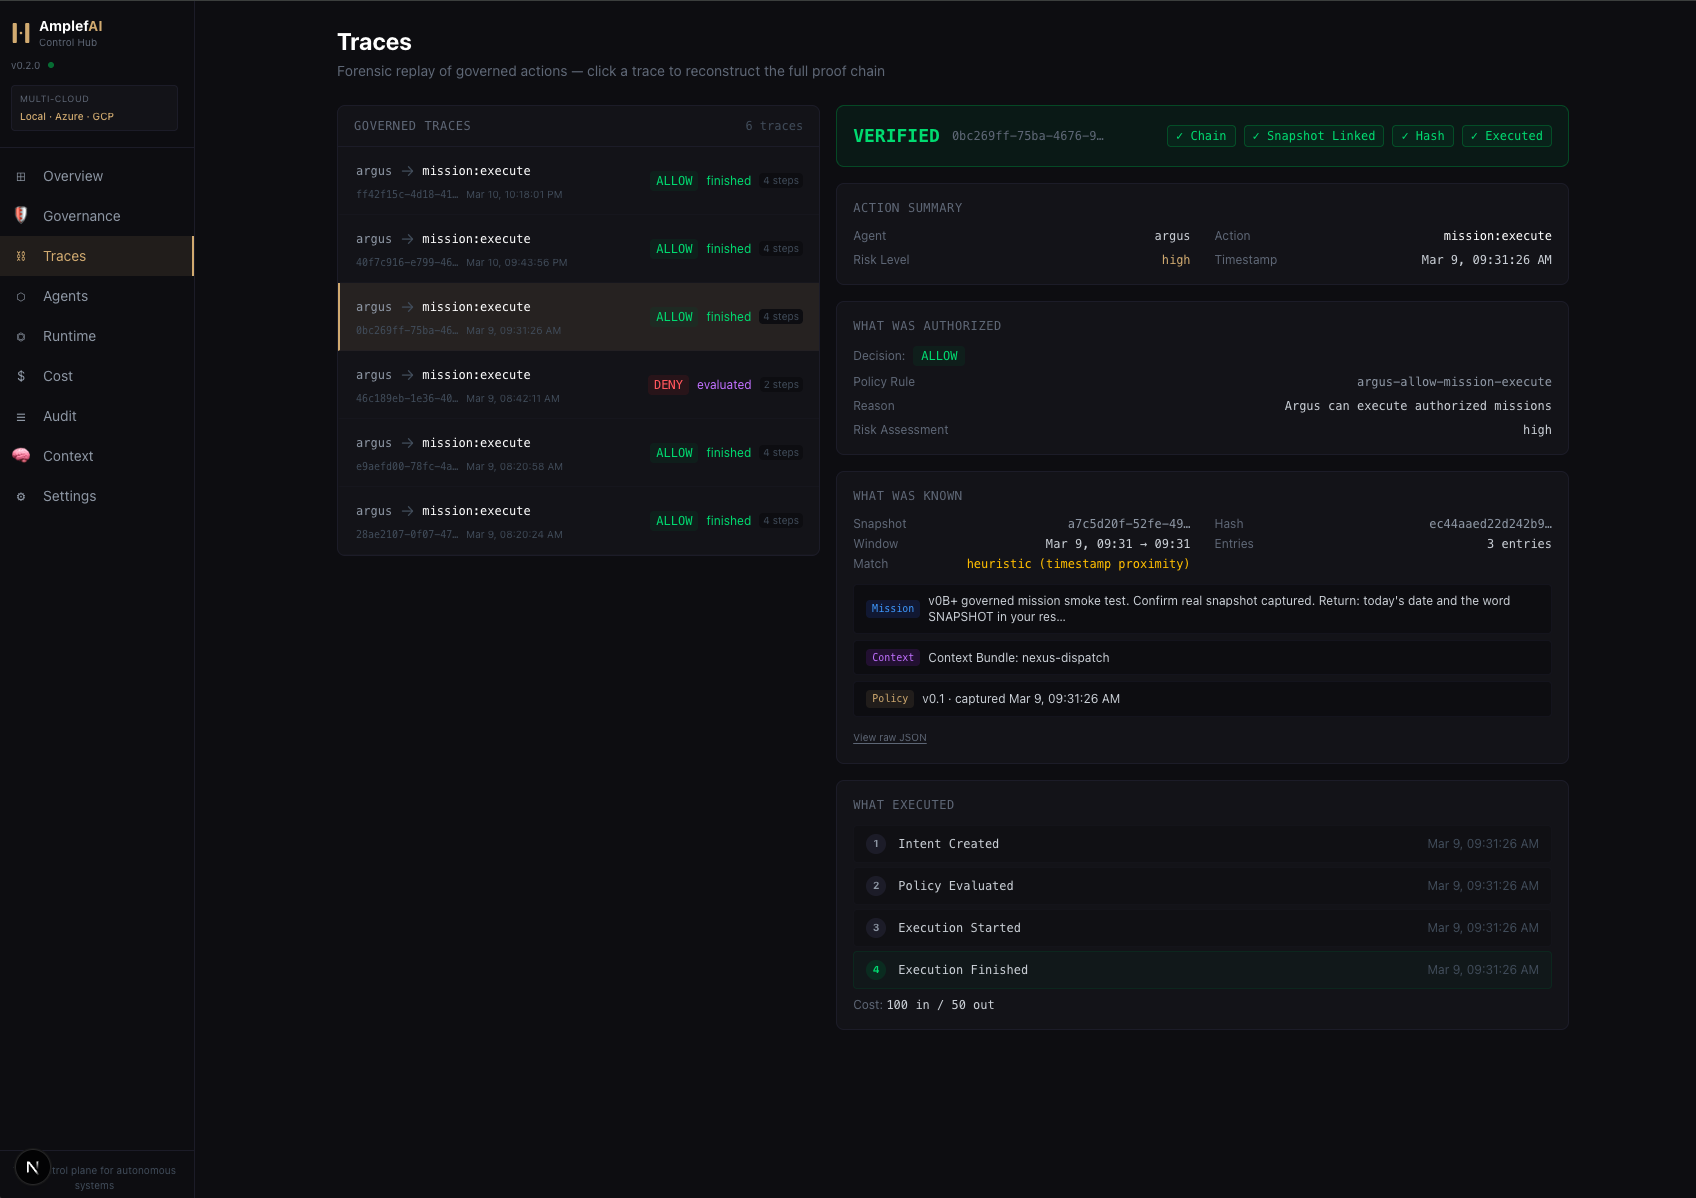
Task: Open the Runtime gear icon
Action: pyautogui.click(x=21, y=336)
